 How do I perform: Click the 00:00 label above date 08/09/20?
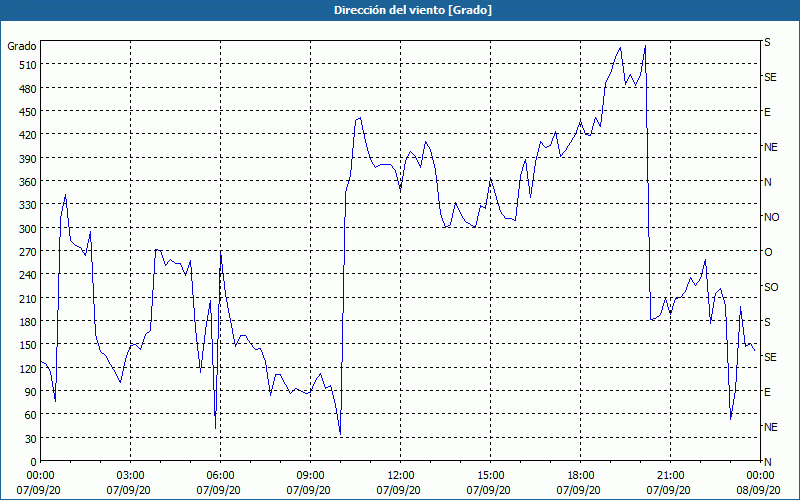click(760, 476)
